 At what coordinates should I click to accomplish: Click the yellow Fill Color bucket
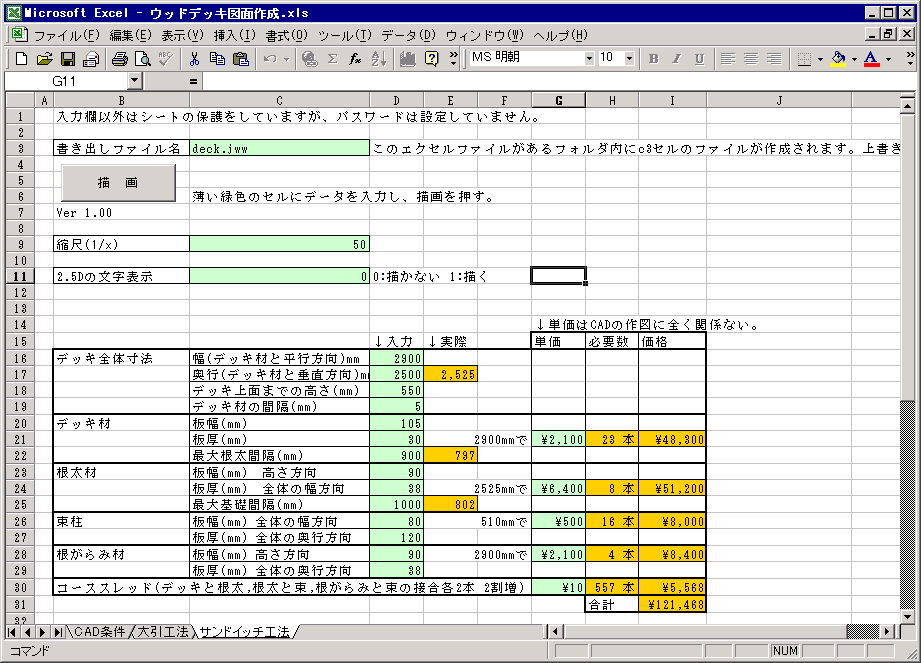click(837, 59)
